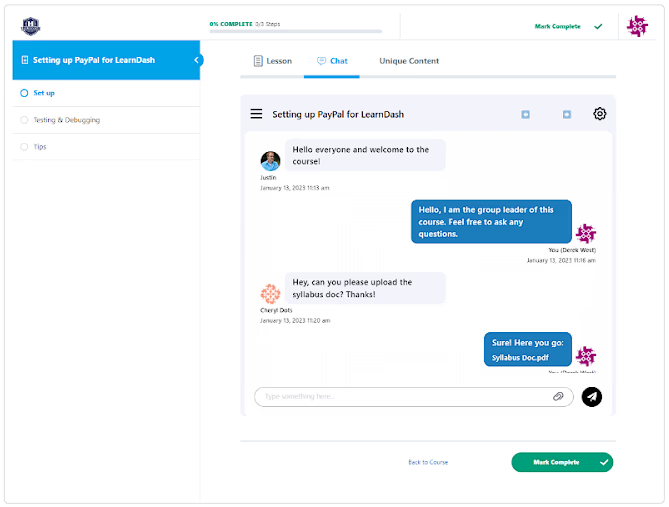This screenshot has width=669, height=507.
Task: Open chat settings gear
Action: click(599, 114)
